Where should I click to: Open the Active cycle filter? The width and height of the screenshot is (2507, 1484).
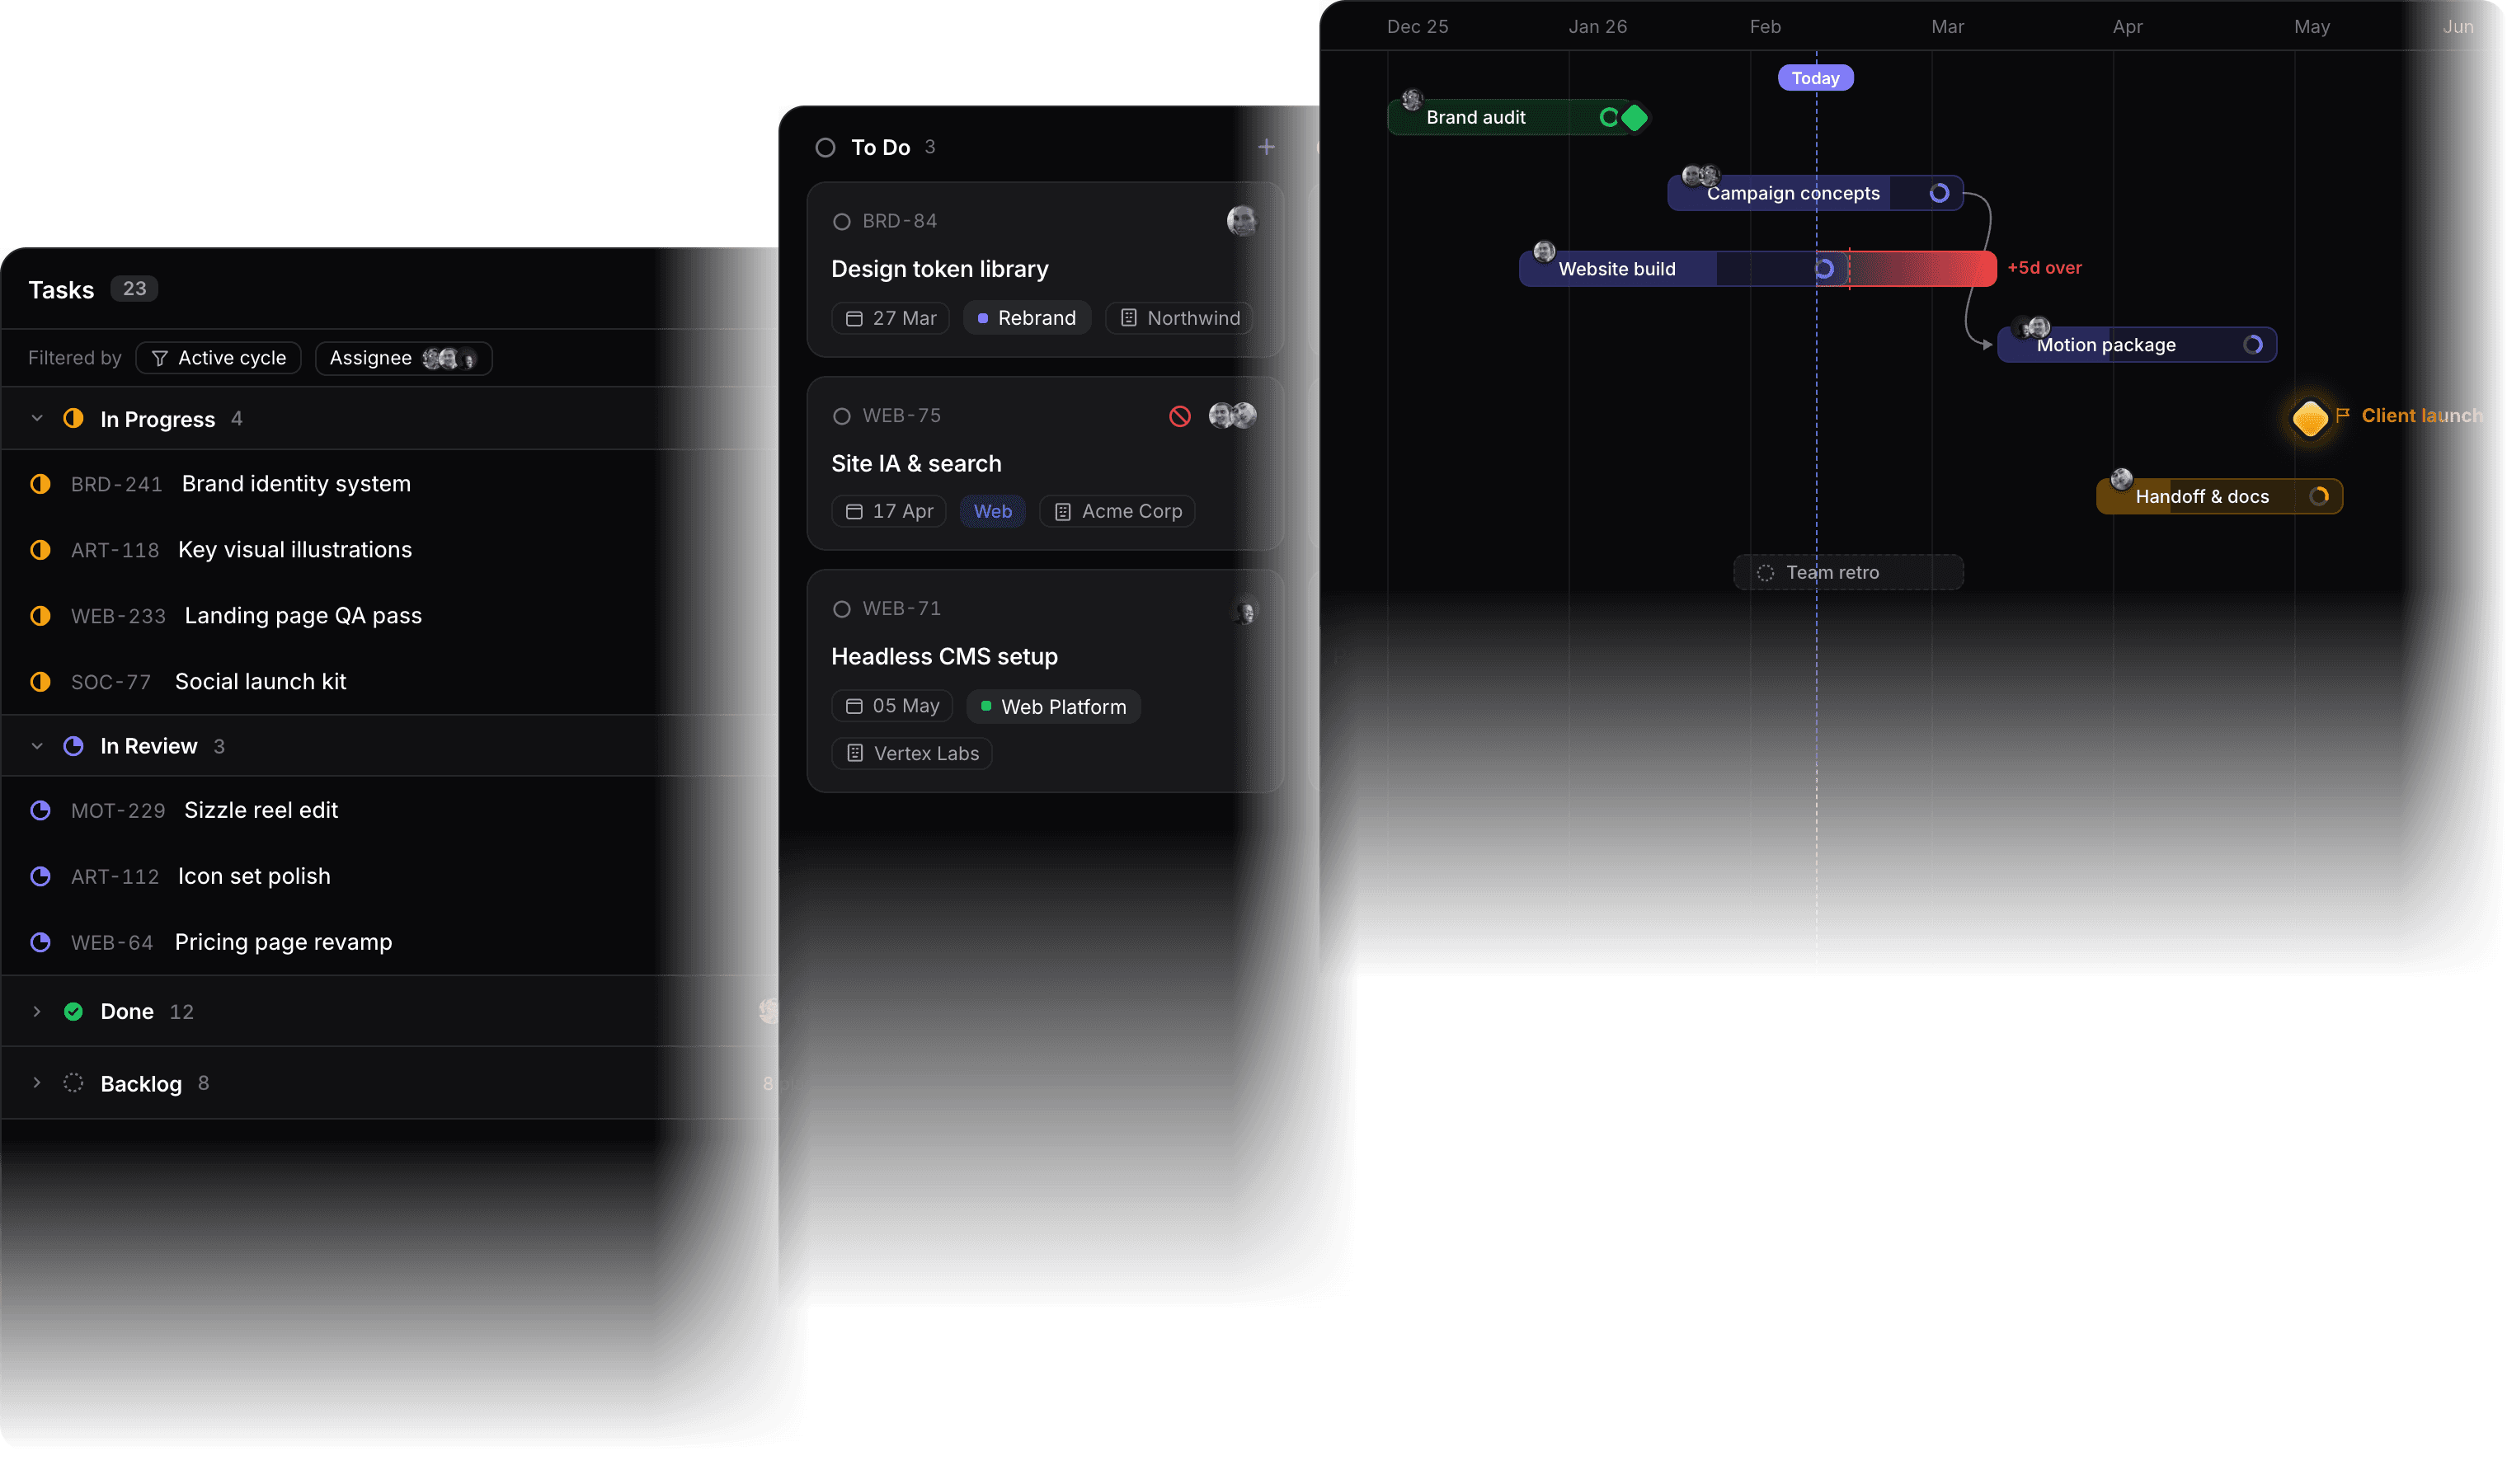pyautogui.click(x=218, y=358)
